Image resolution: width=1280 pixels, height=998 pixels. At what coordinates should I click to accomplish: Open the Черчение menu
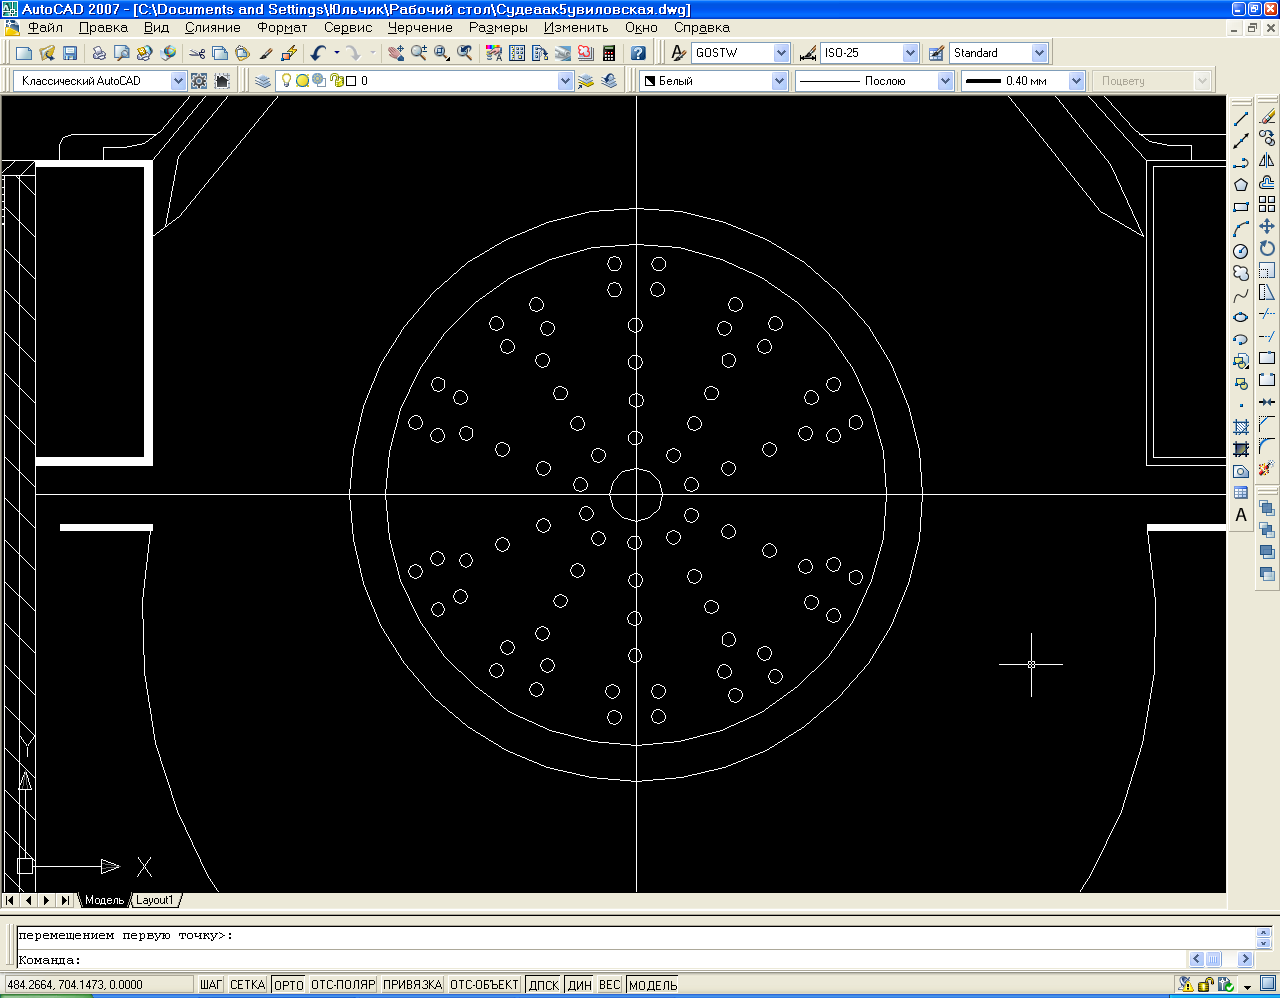click(420, 28)
